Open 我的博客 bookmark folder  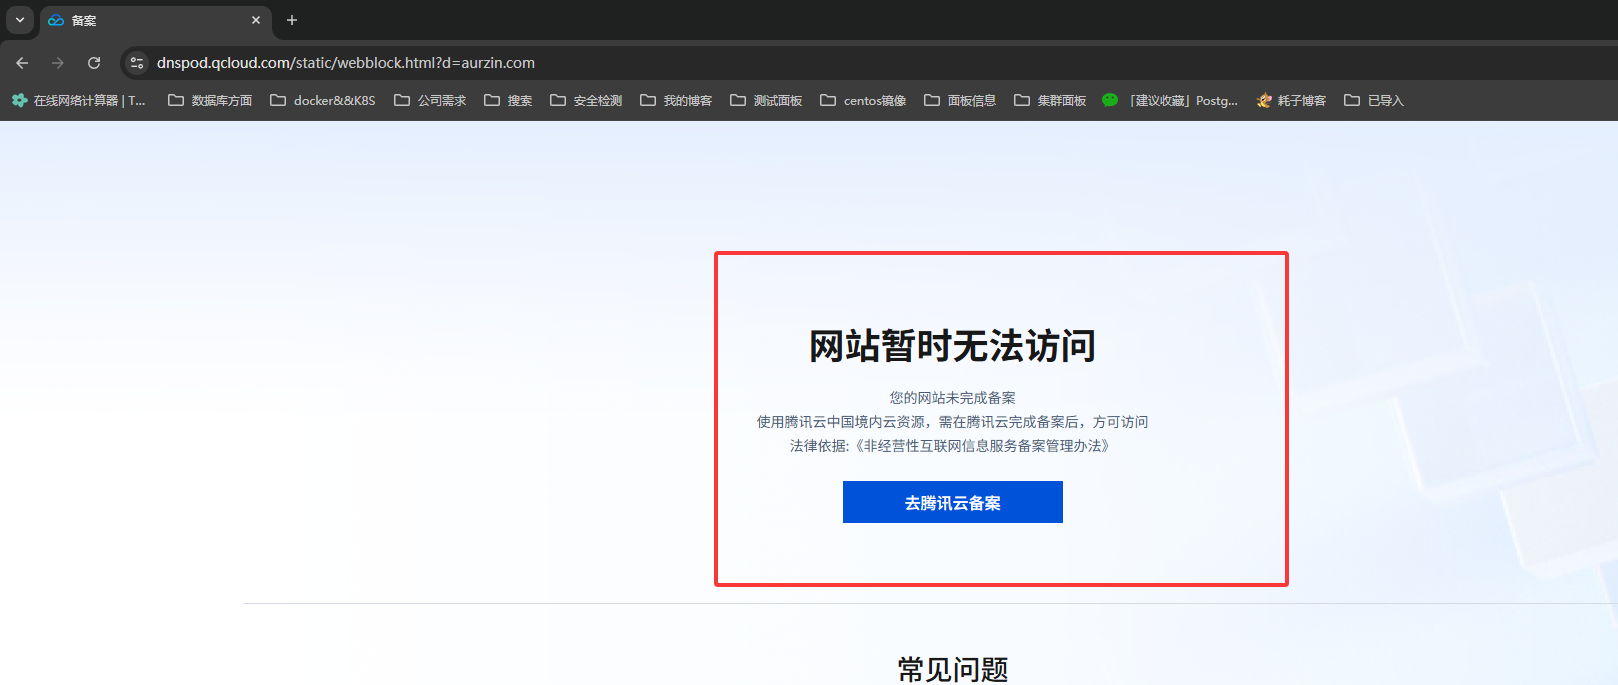676,101
